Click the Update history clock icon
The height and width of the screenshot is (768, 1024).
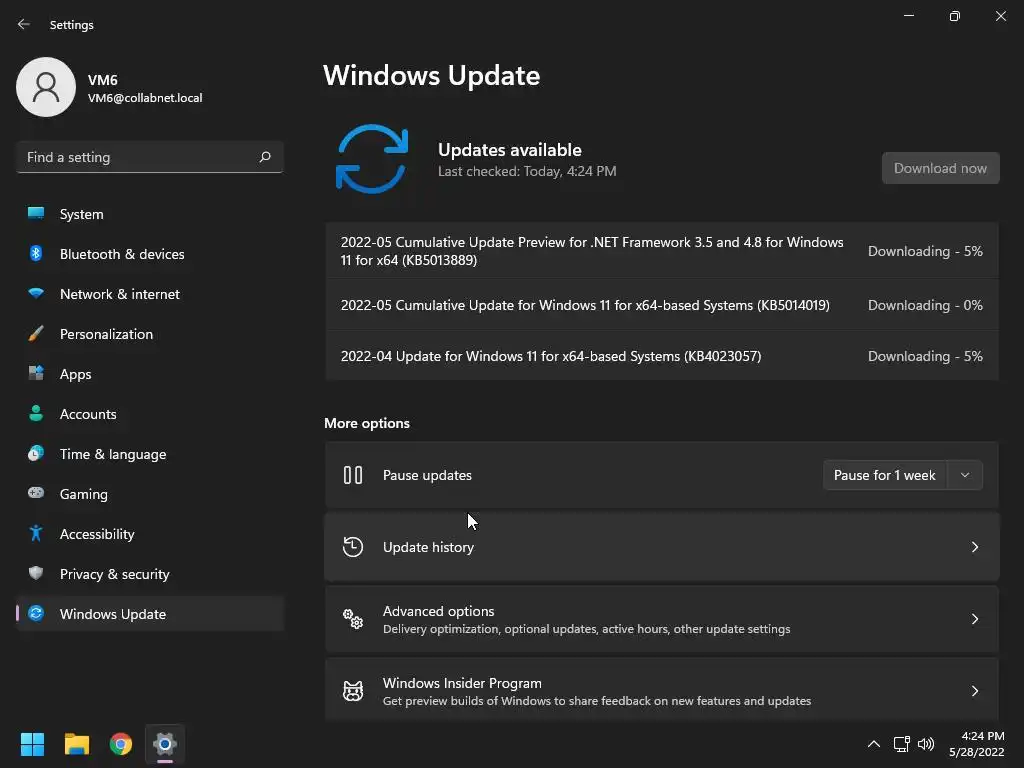[353, 547]
